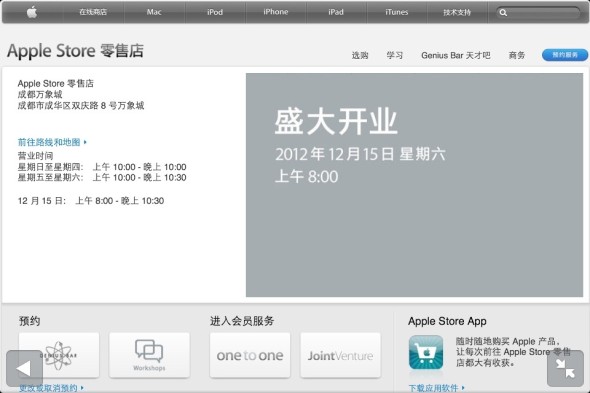Open Genius Bar 天才吧 tab
The image size is (590, 393).
456,55
